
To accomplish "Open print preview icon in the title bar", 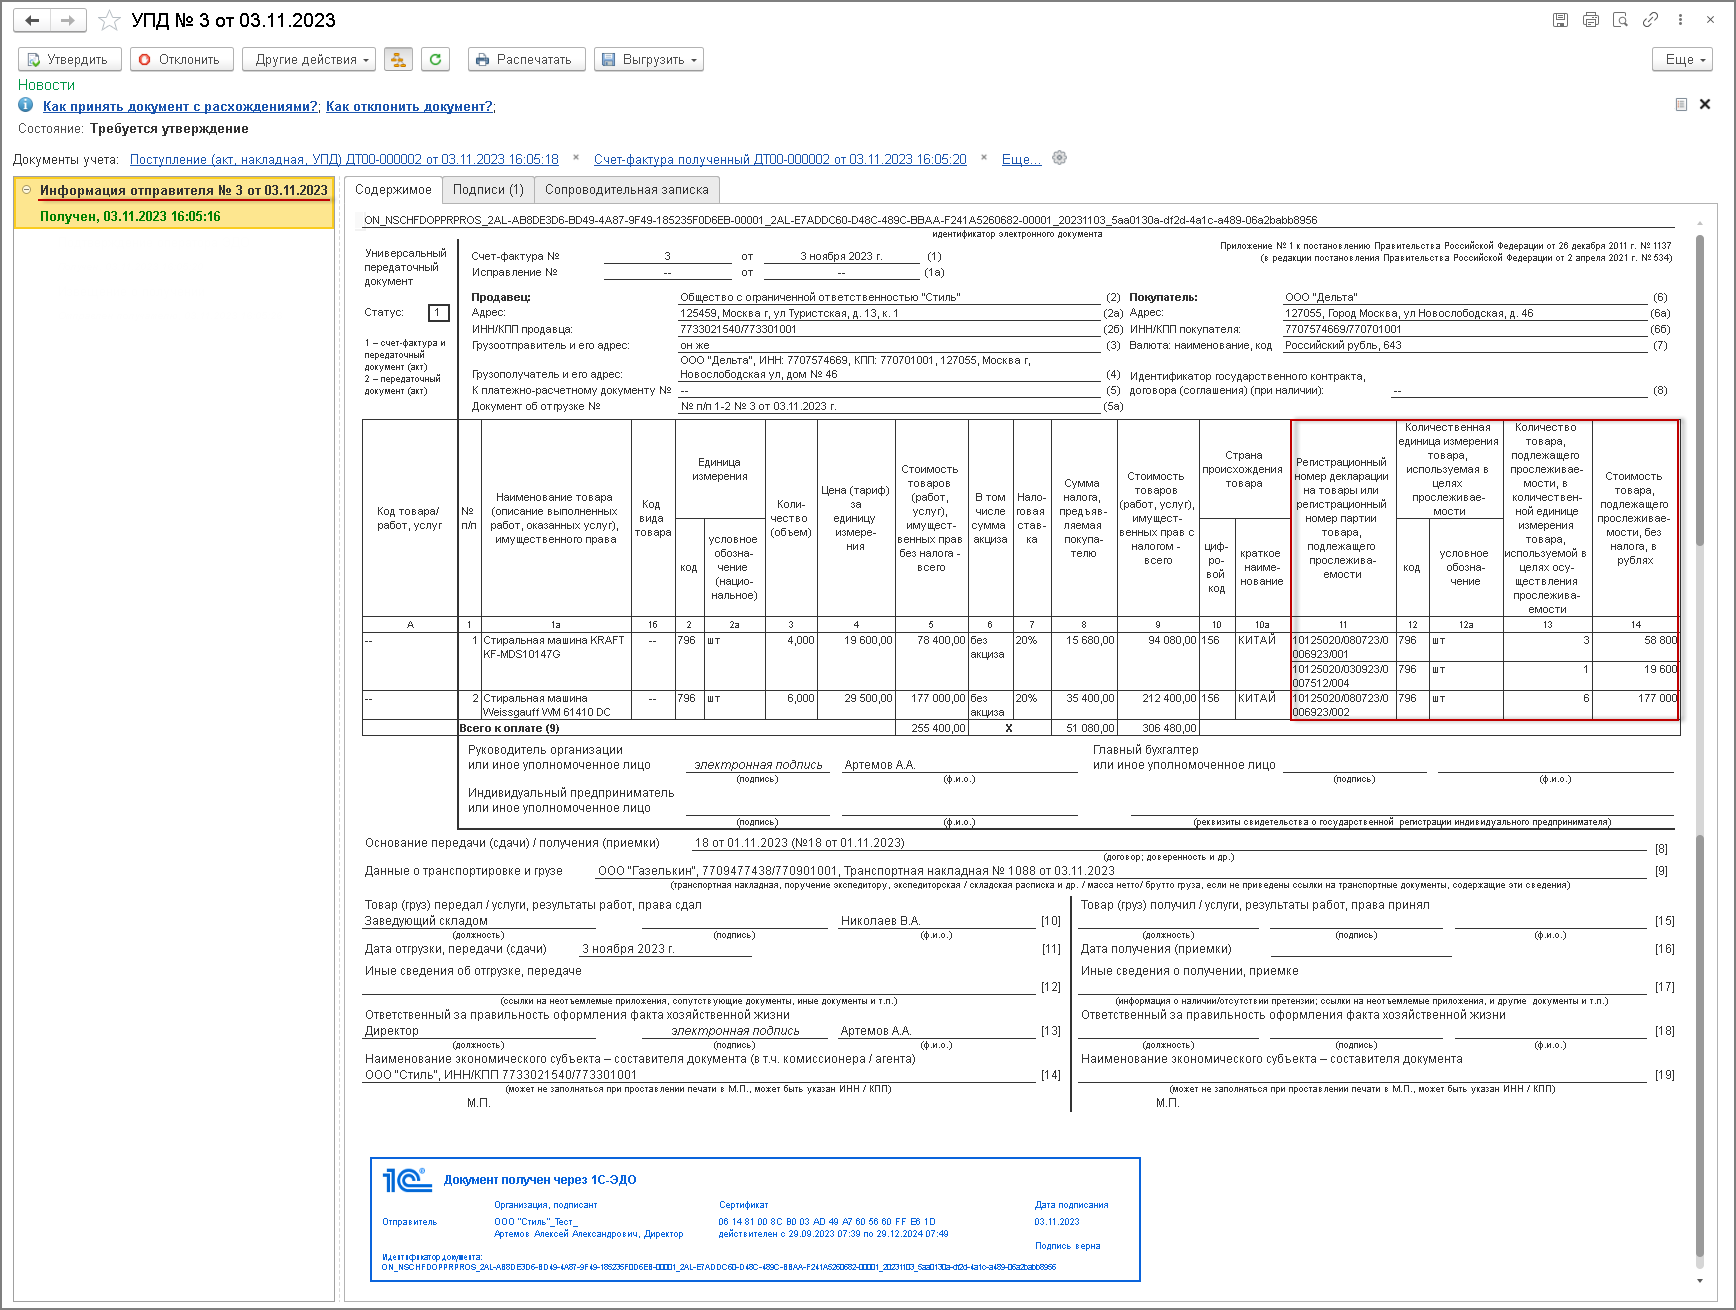I will pyautogui.click(x=1620, y=20).
